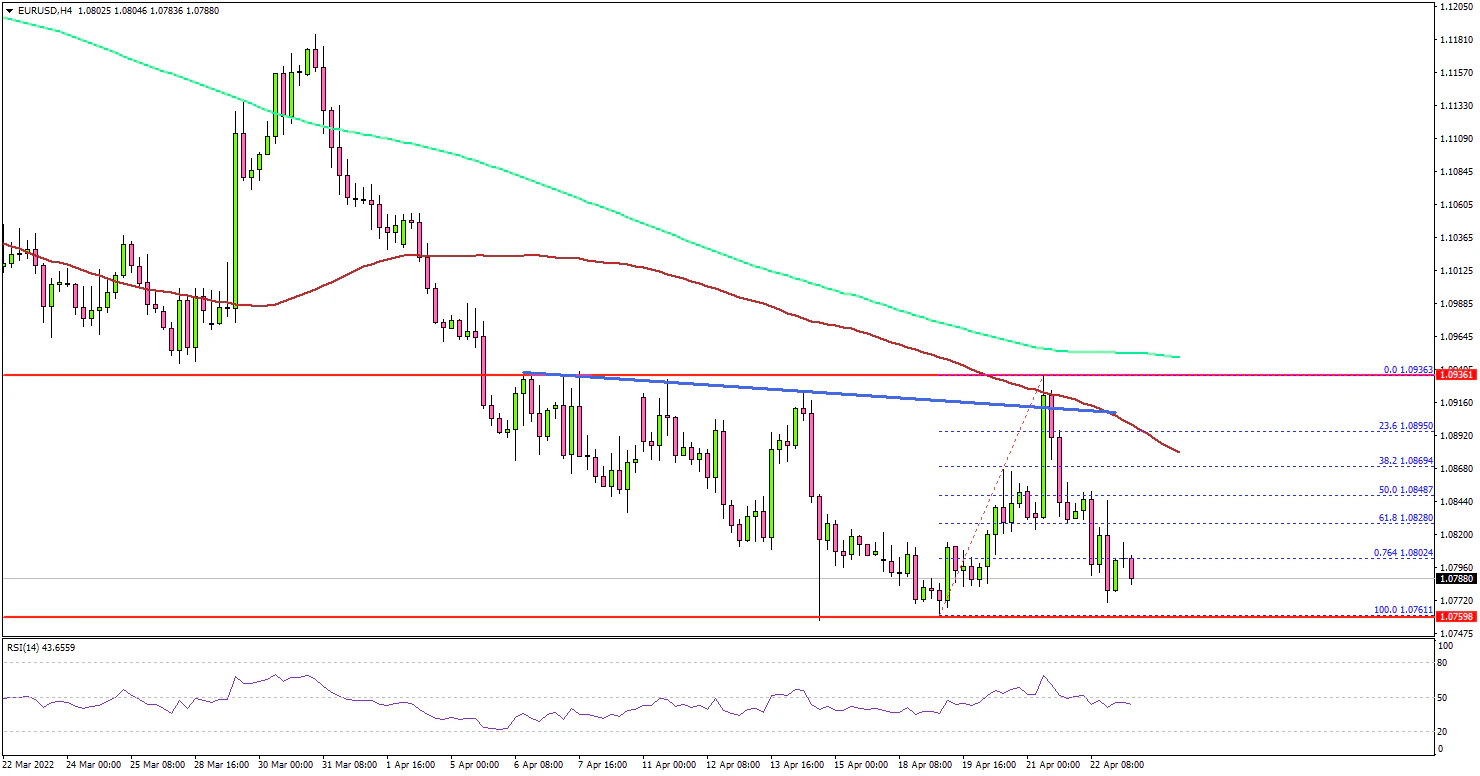Click the last pink candlestick on chart
1480x776 pixels.
(x=1132, y=568)
